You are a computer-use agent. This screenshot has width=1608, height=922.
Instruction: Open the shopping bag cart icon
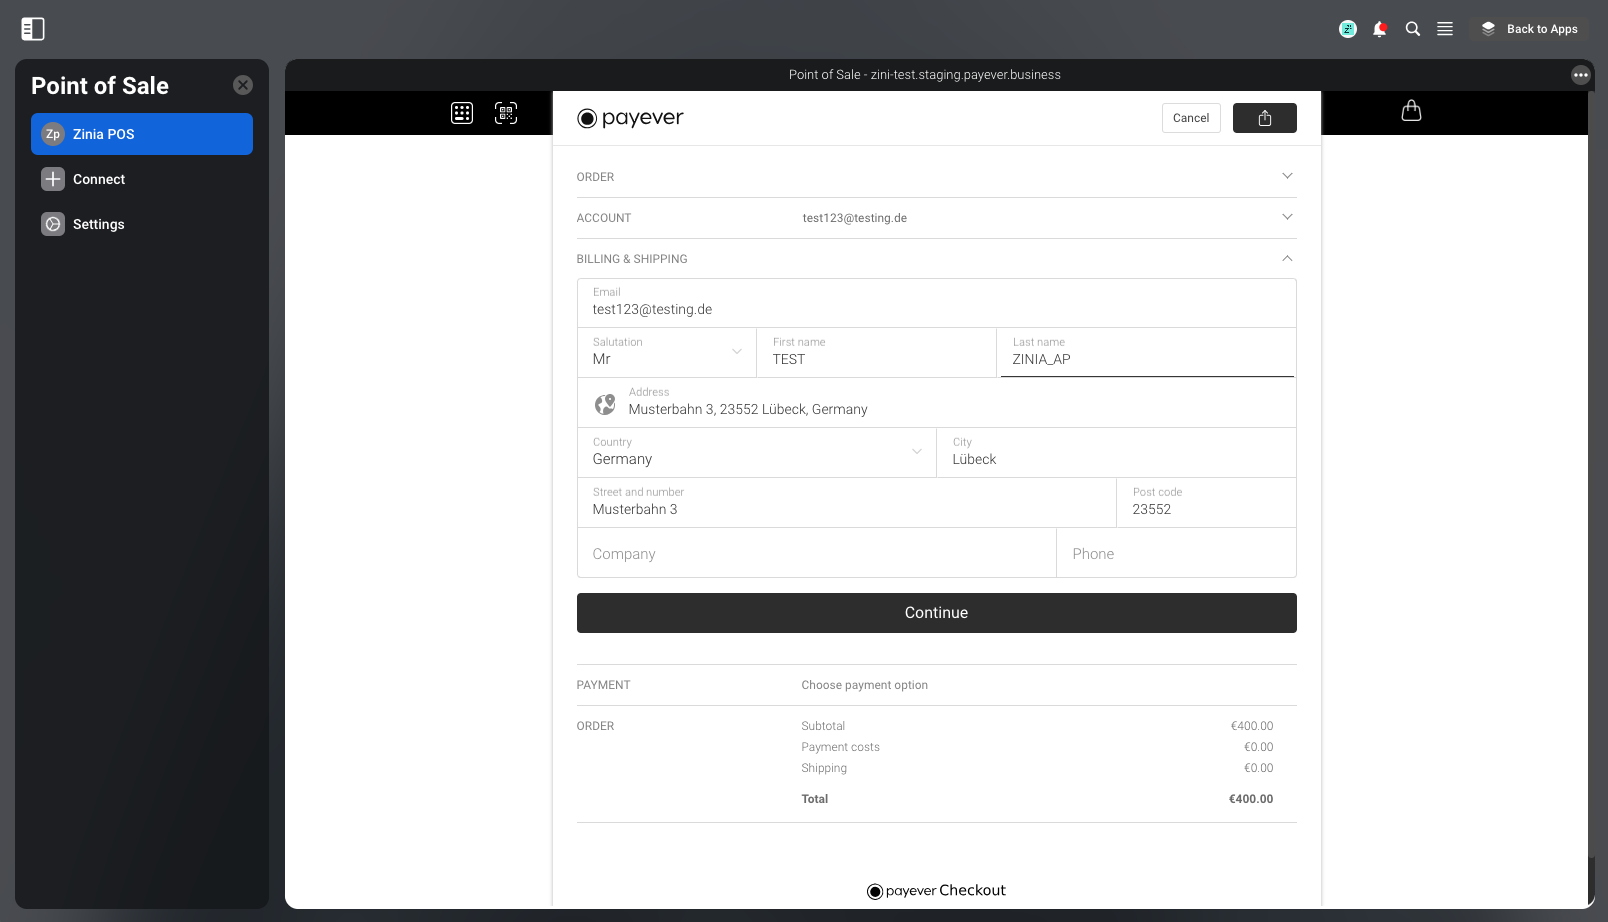tap(1411, 111)
